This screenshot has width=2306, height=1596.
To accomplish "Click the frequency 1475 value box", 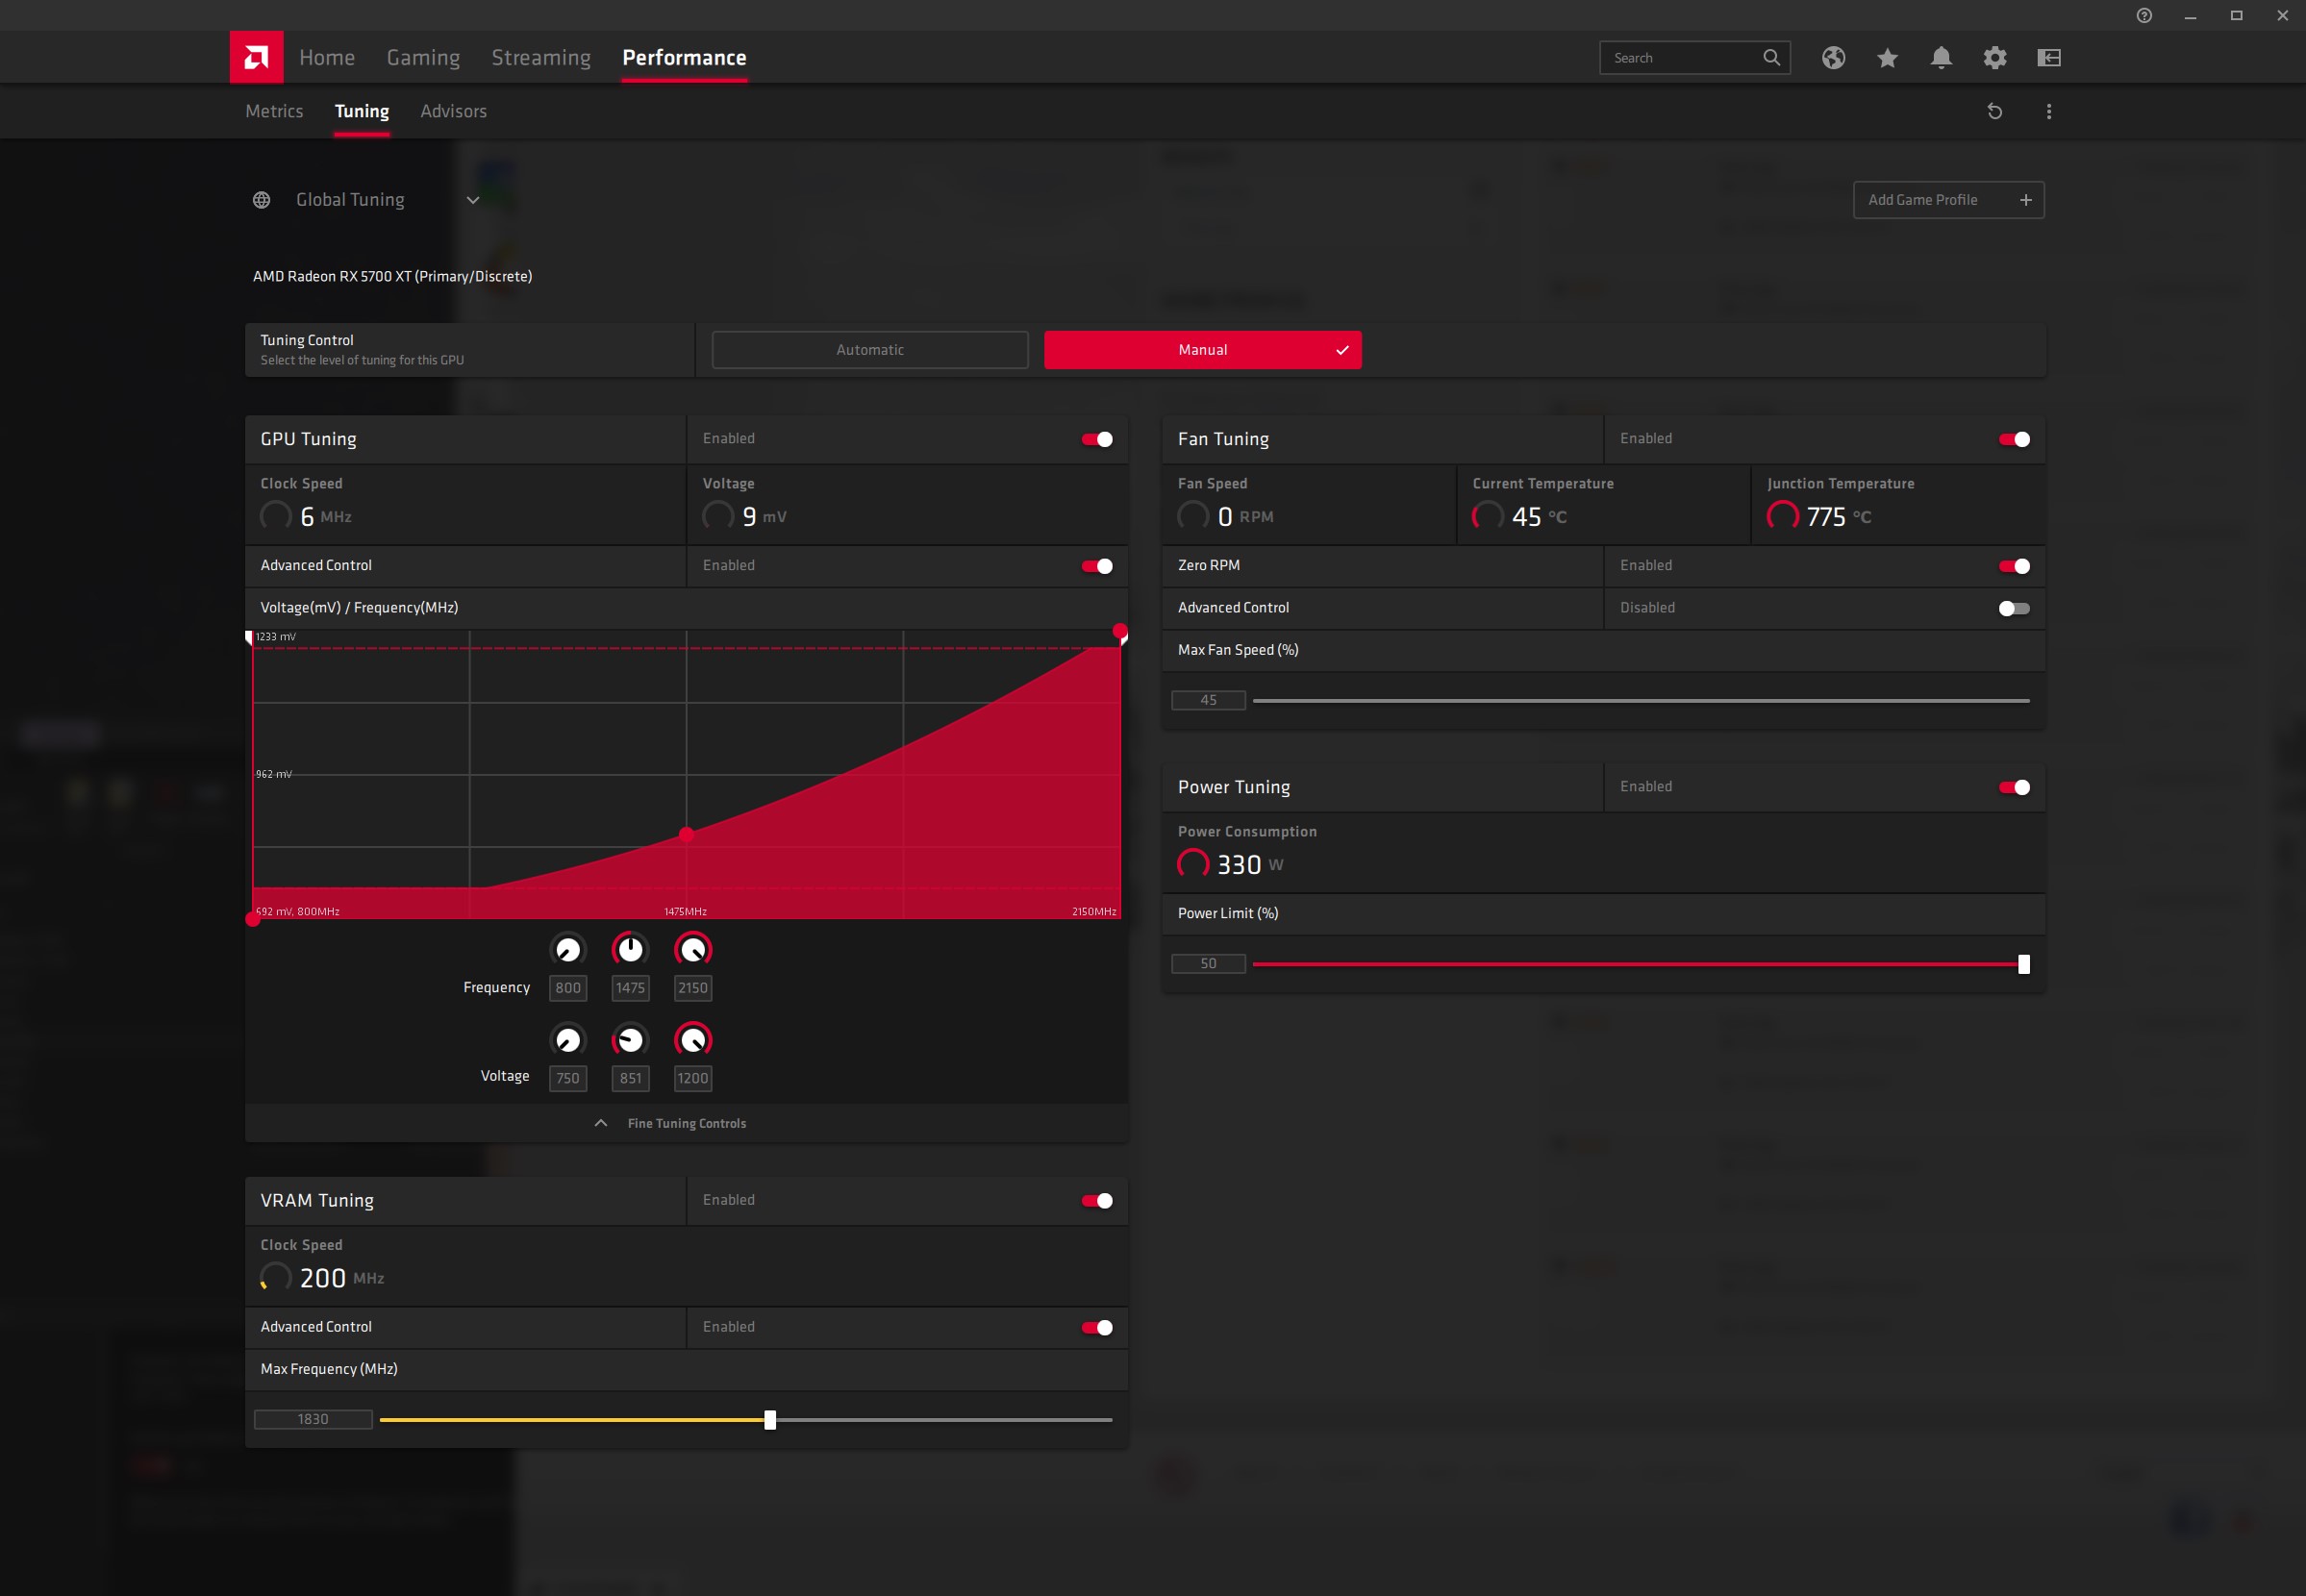I will tap(630, 988).
